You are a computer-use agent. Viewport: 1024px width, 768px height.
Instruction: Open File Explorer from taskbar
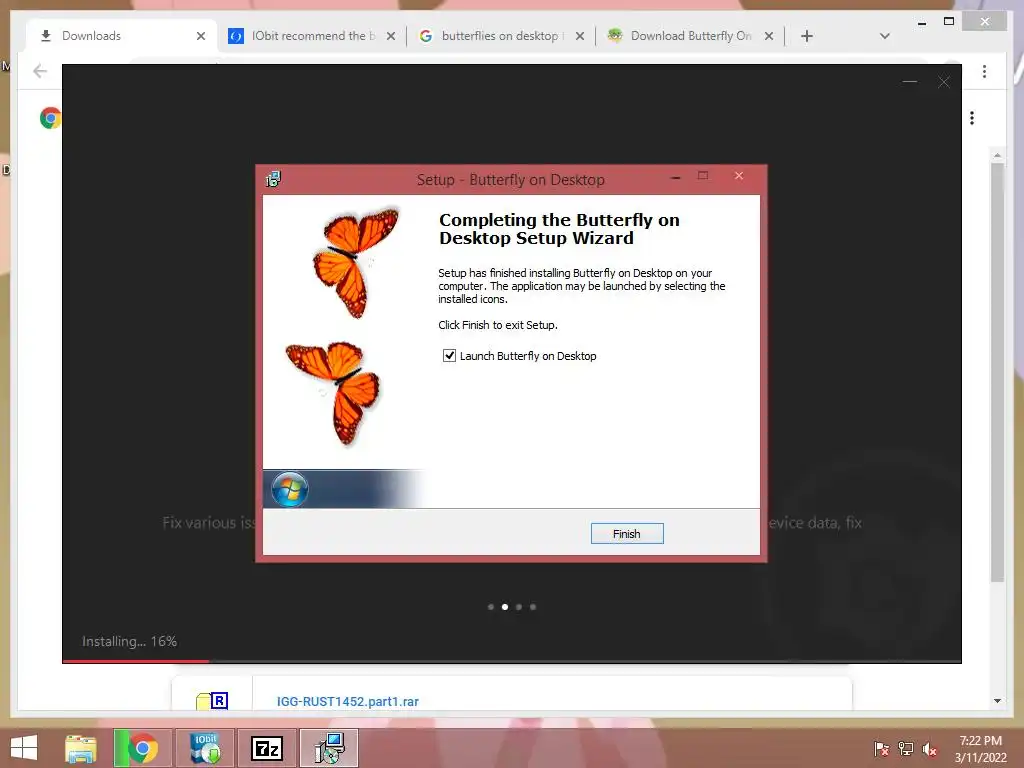coord(81,748)
